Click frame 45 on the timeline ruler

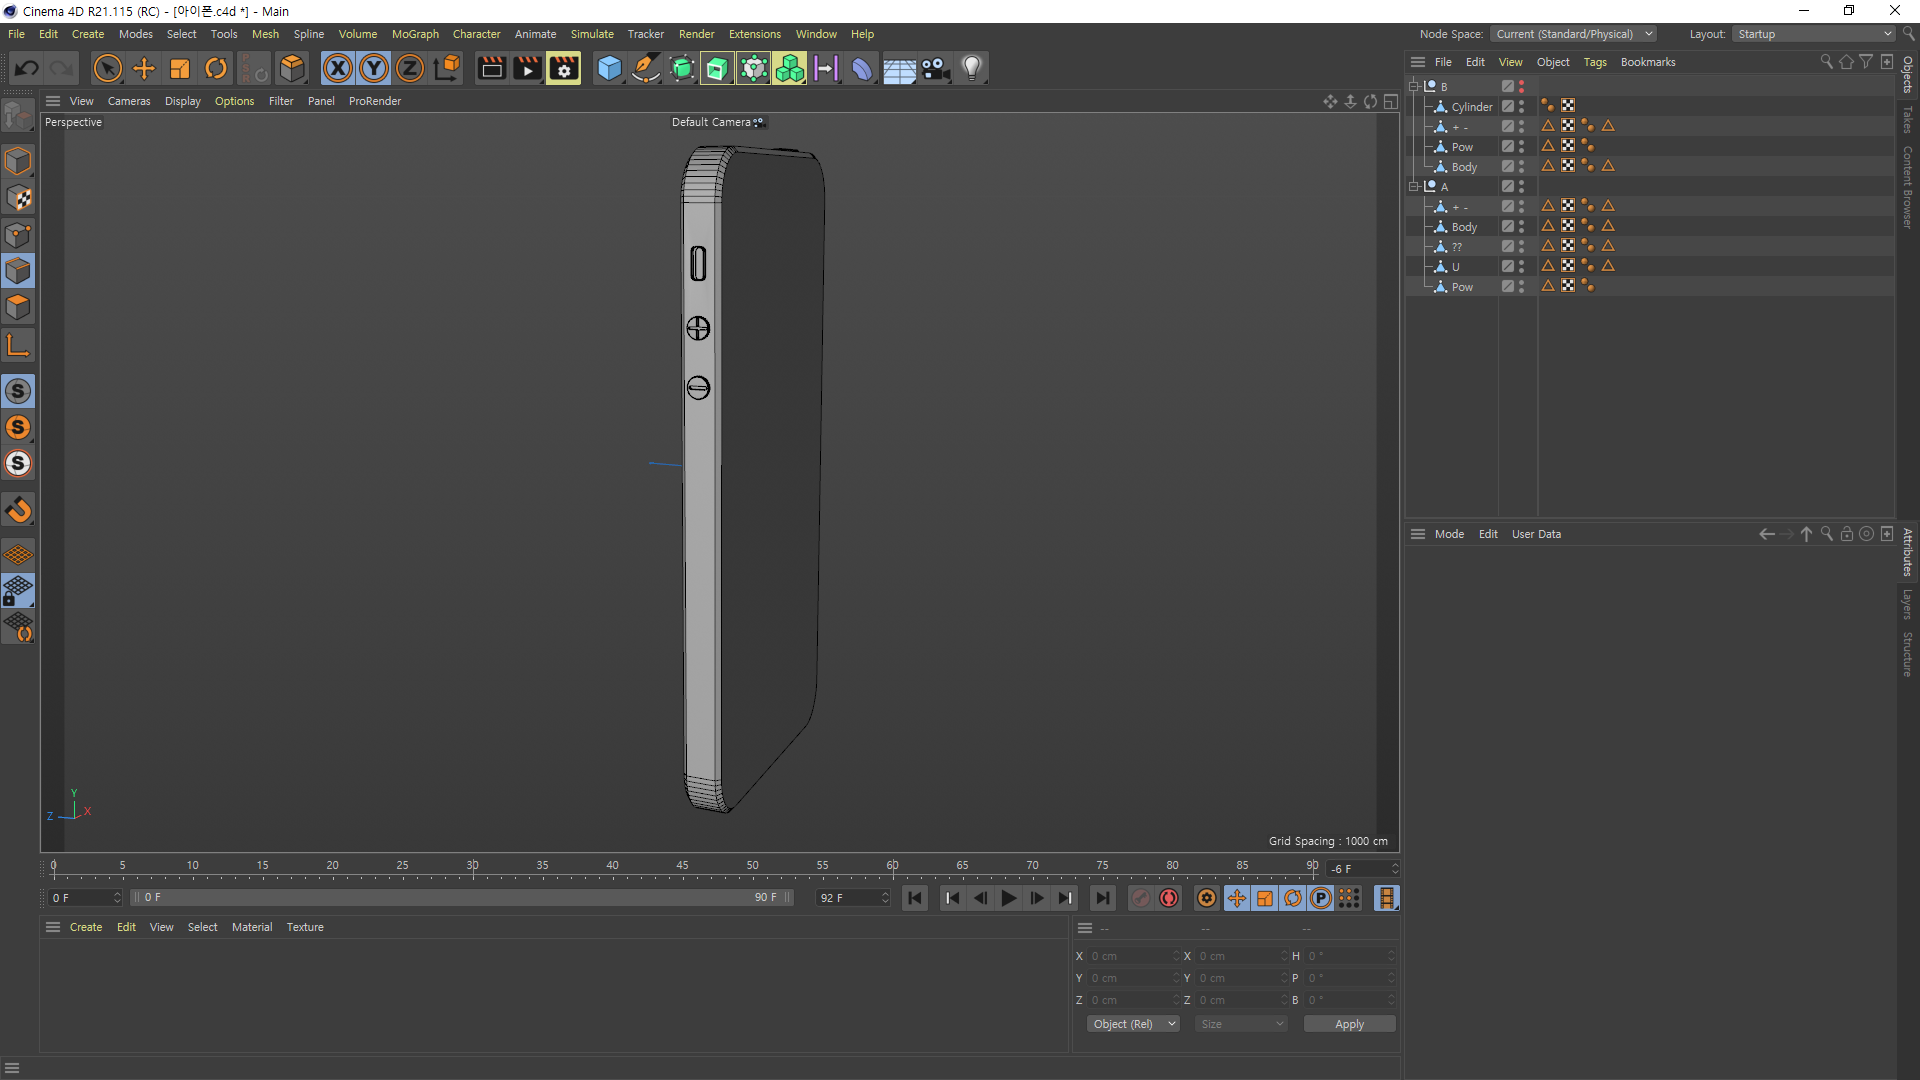coord(682,867)
